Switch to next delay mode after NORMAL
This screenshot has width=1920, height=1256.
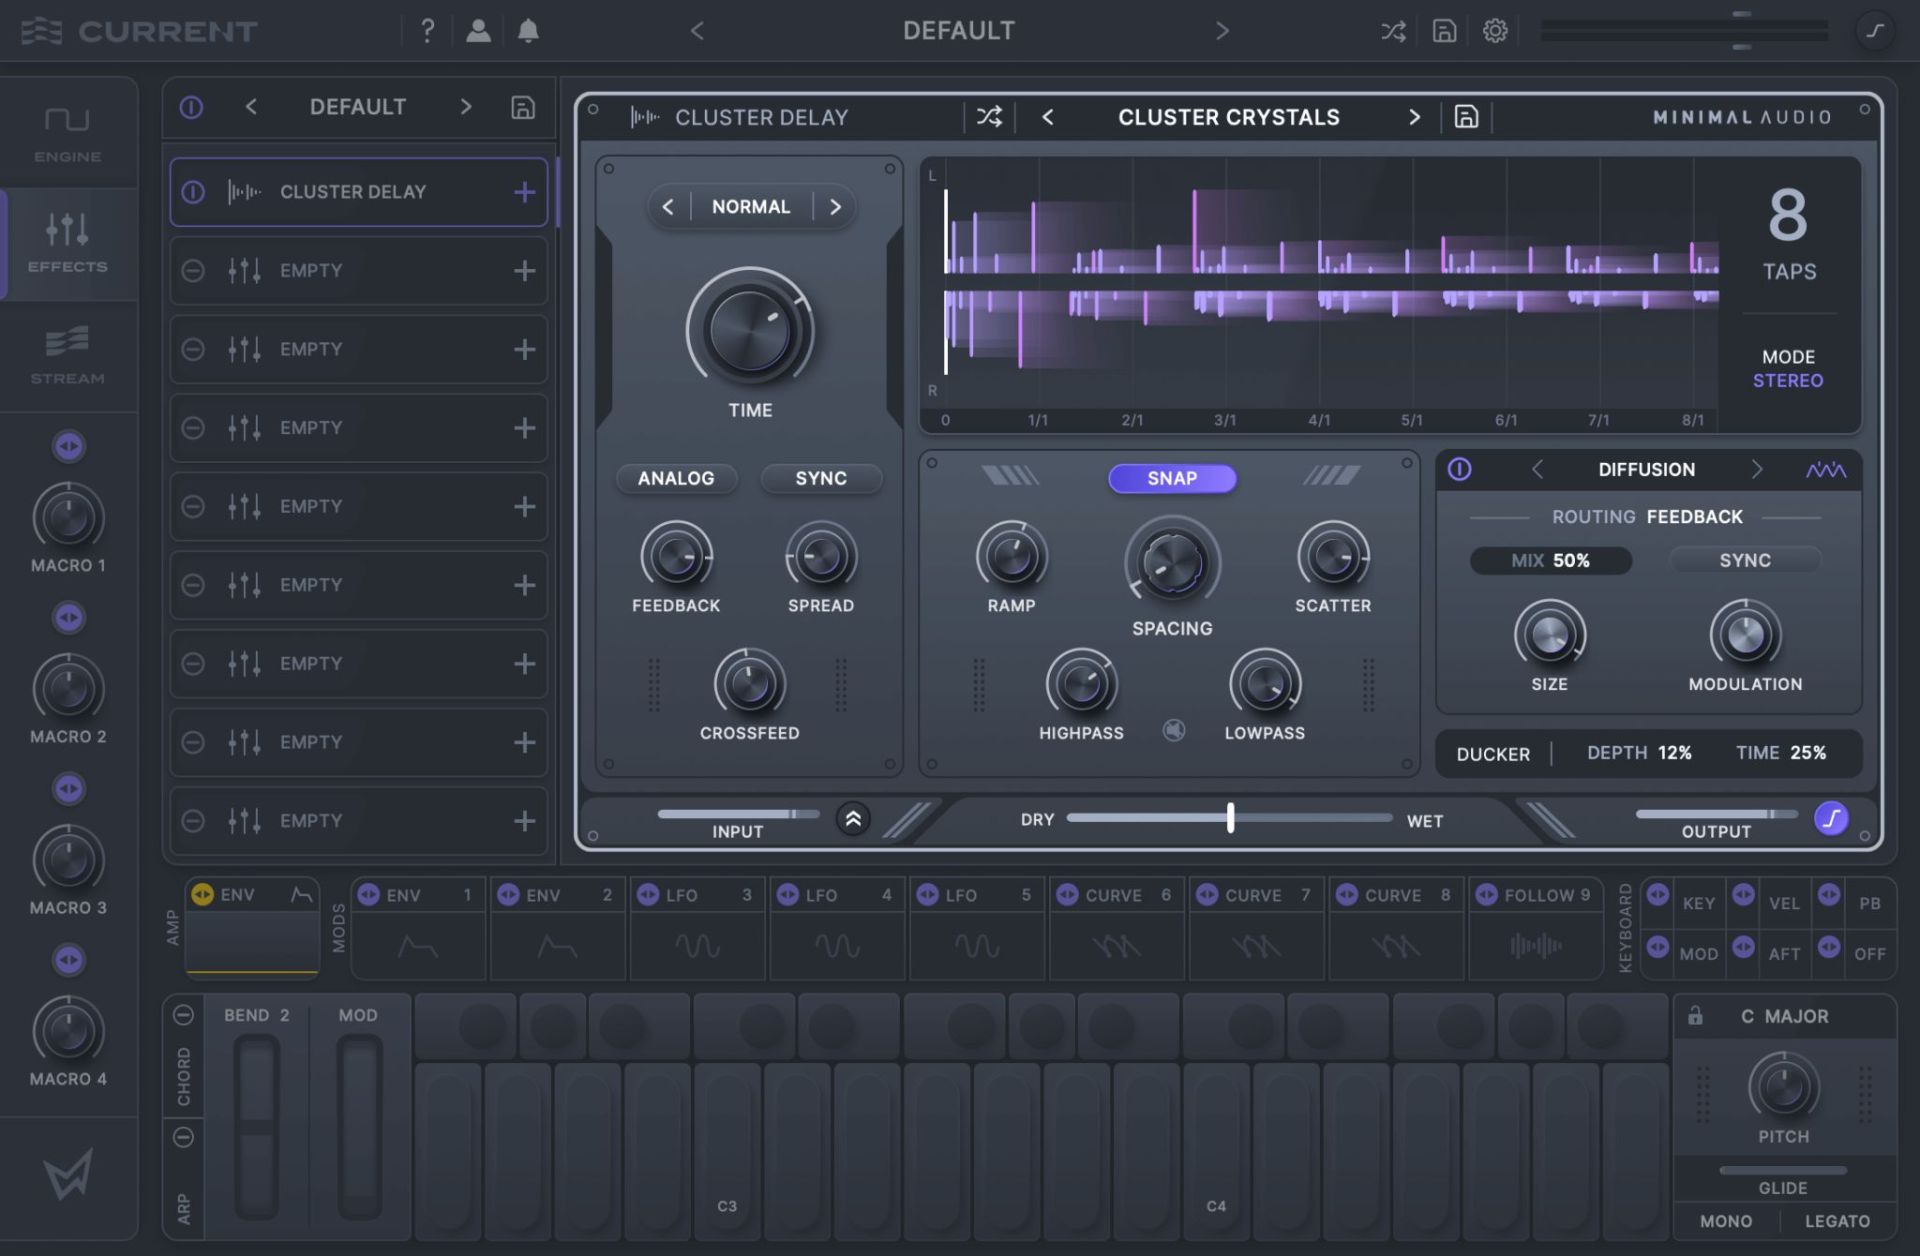(x=836, y=207)
